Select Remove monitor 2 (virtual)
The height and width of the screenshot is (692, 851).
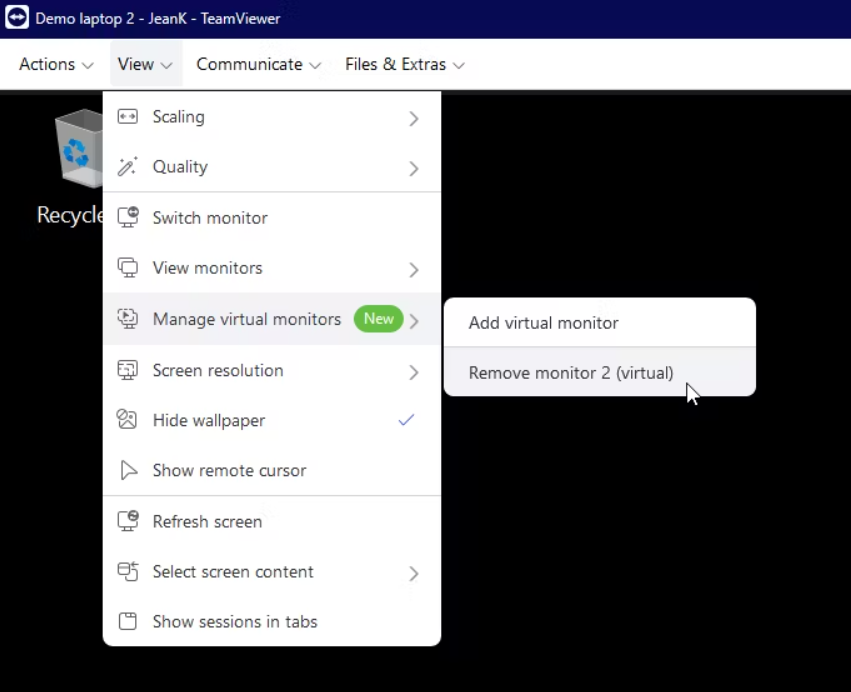(570, 373)
